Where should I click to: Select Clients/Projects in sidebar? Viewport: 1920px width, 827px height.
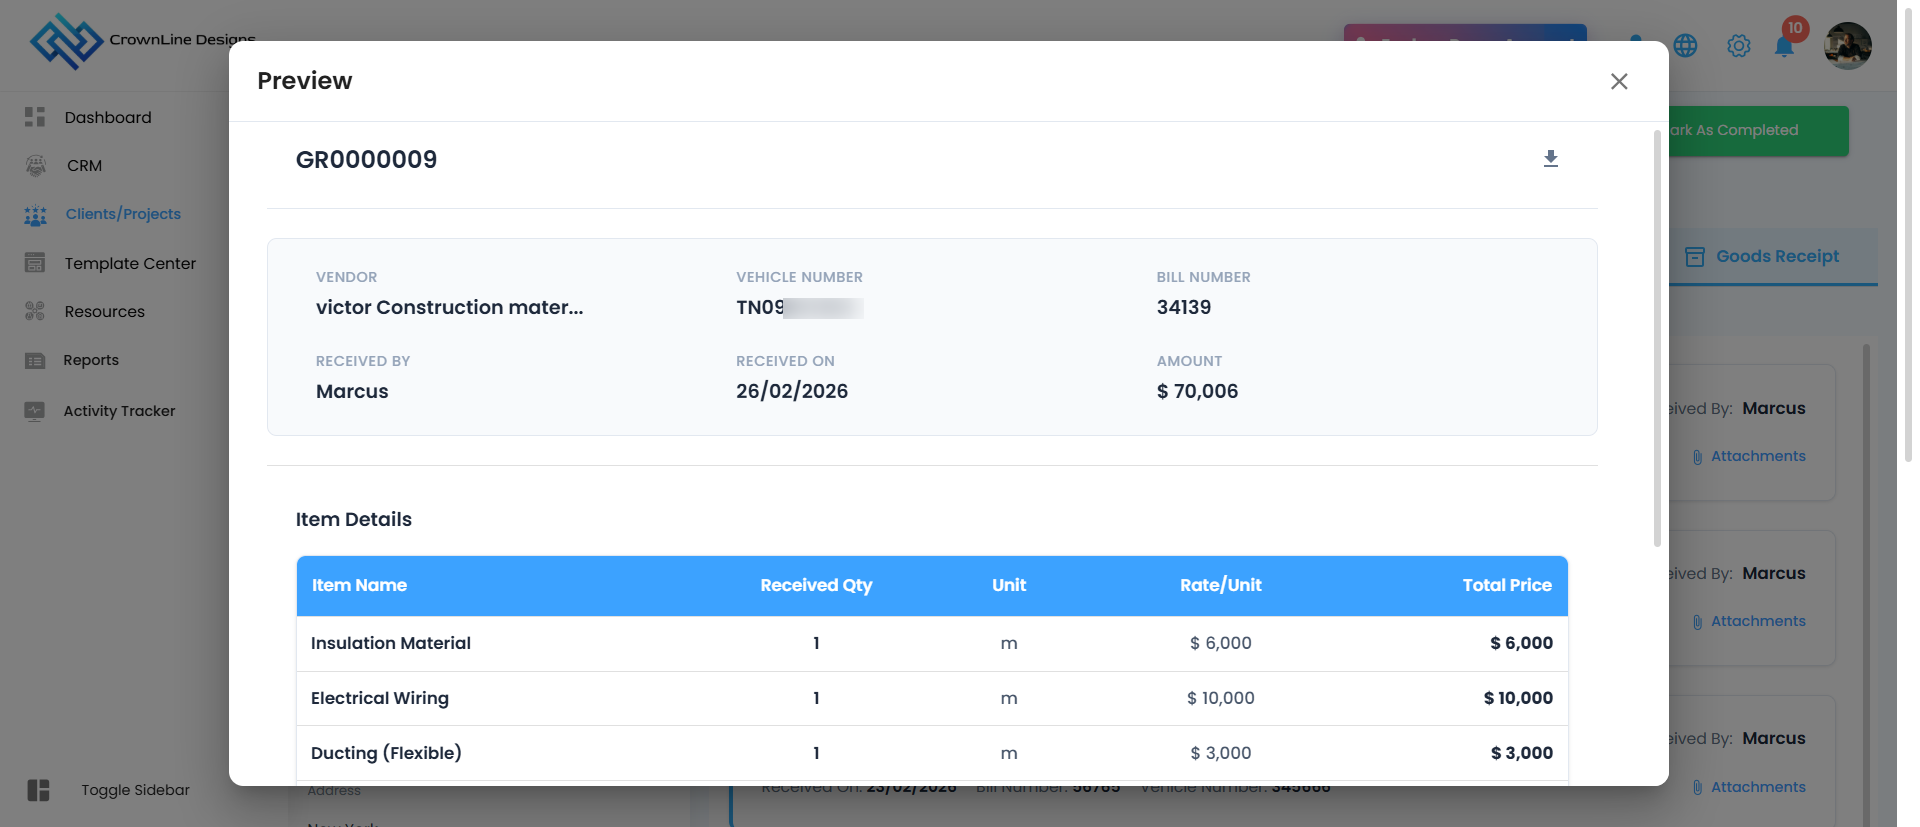point(123,214)
